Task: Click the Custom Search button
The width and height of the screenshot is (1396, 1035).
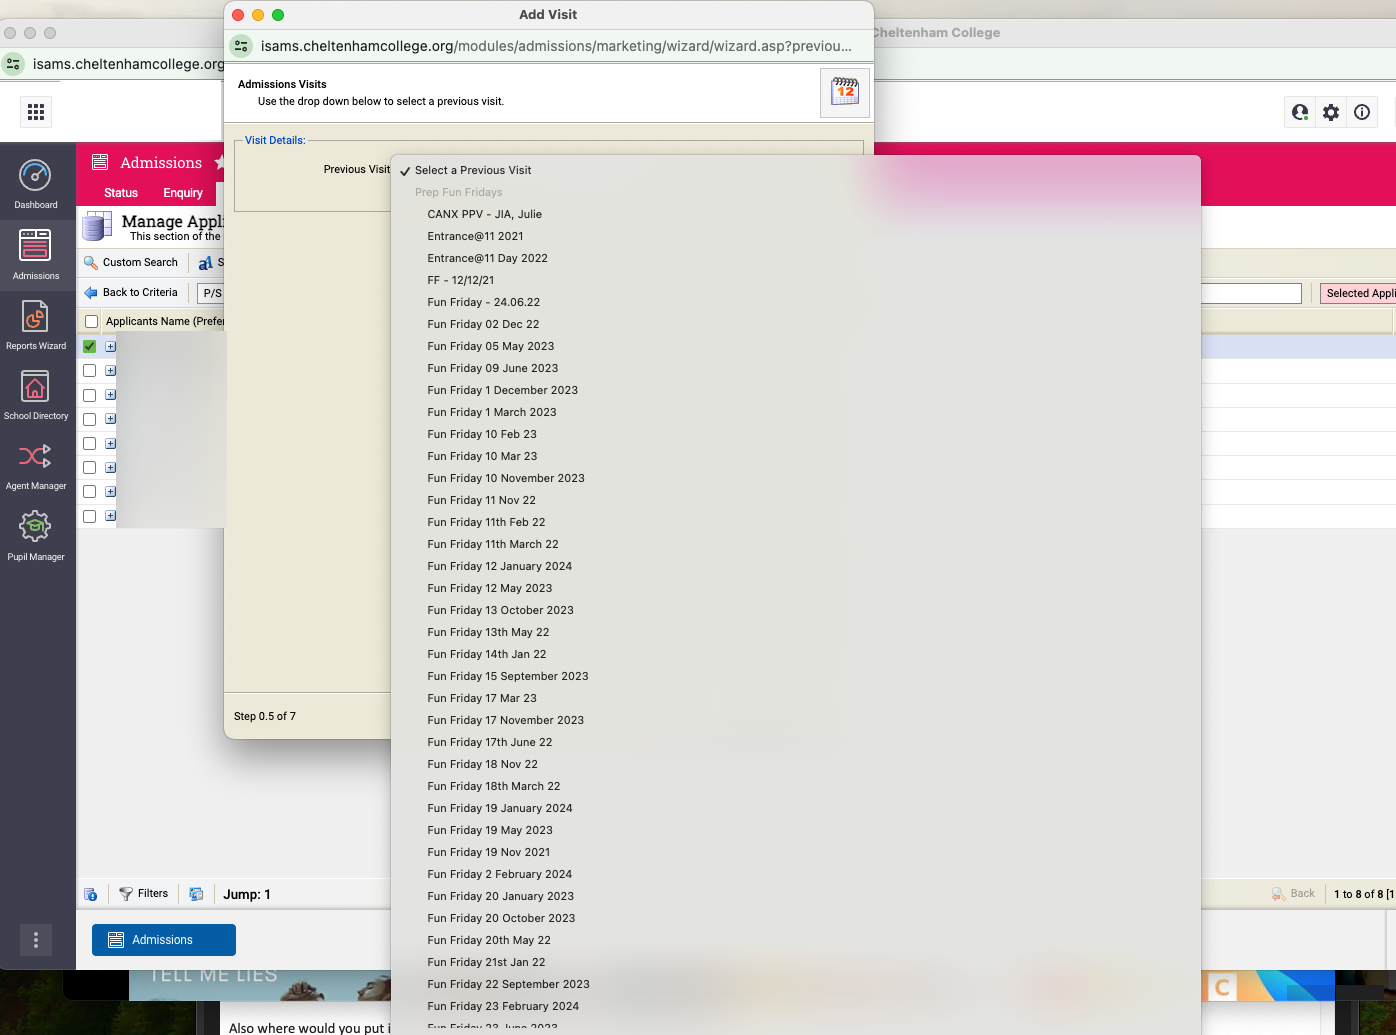Action: 131,262
